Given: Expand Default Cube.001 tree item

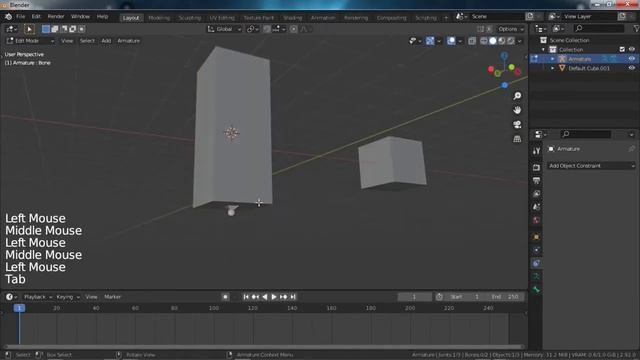Looking at the screenshot, I should (553, 68).
